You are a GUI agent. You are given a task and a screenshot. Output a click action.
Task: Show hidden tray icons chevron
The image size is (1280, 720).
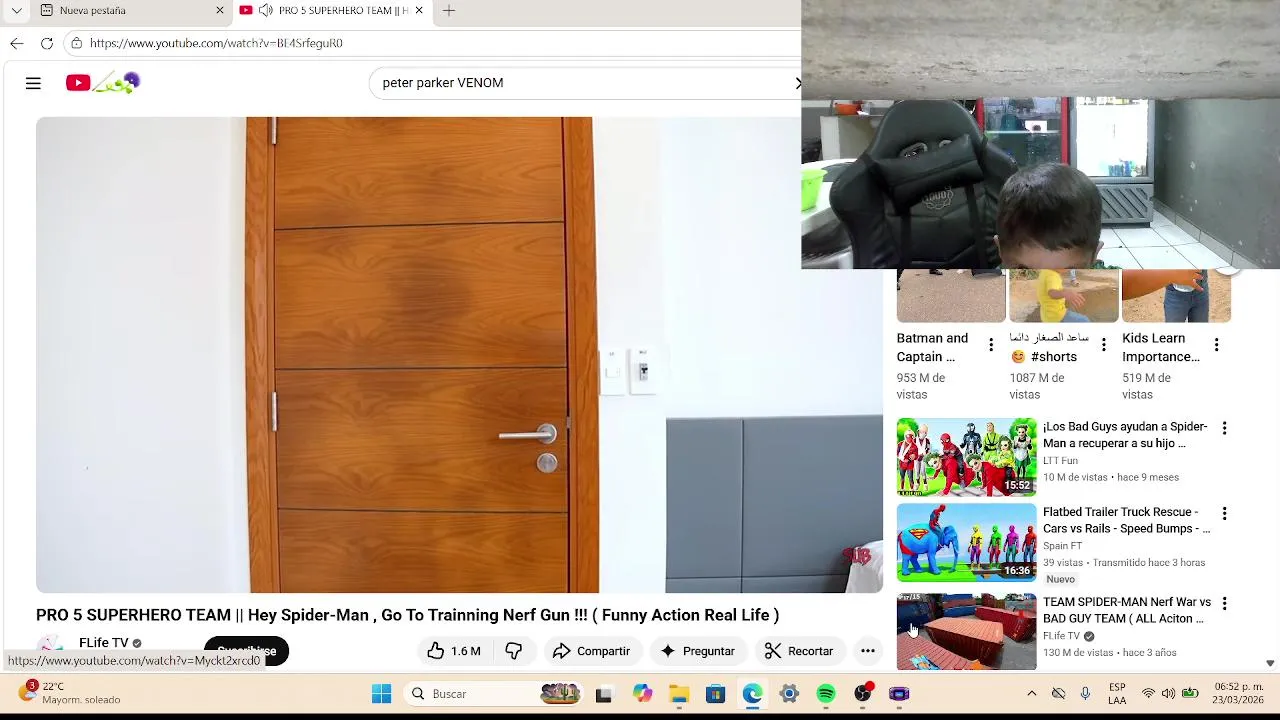[1032, 694]
